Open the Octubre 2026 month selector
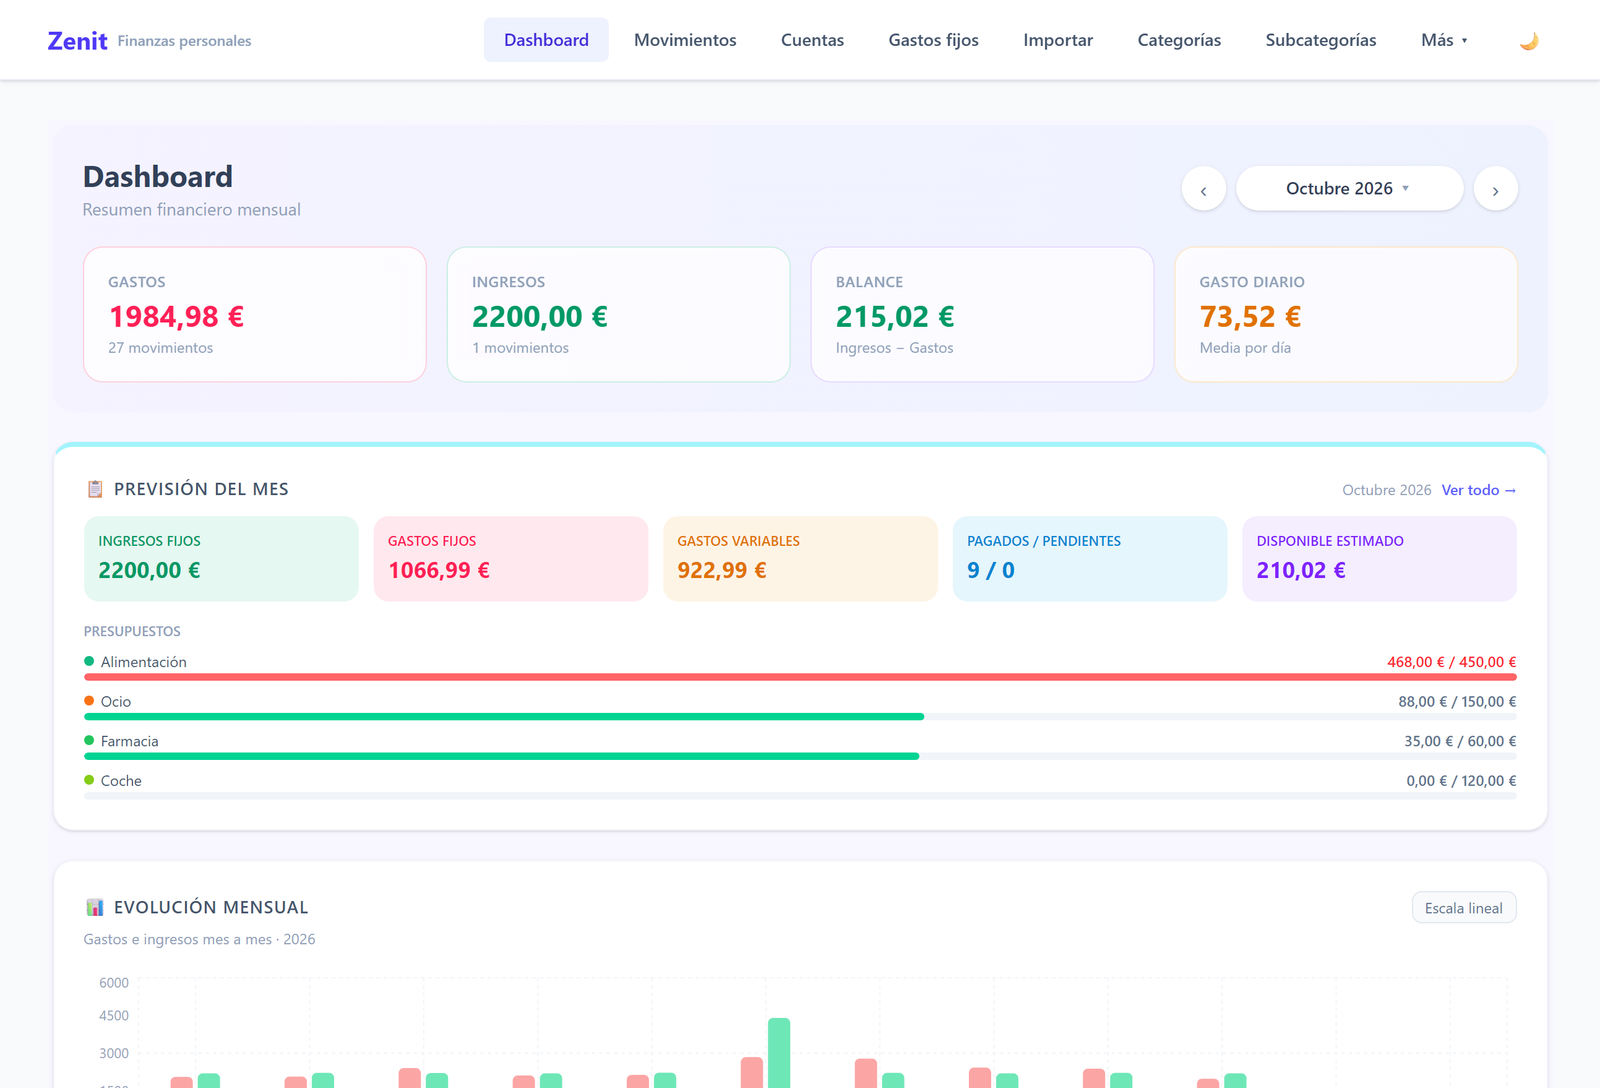The width and height of the screenshot is (1600, 1088). 1349,189
